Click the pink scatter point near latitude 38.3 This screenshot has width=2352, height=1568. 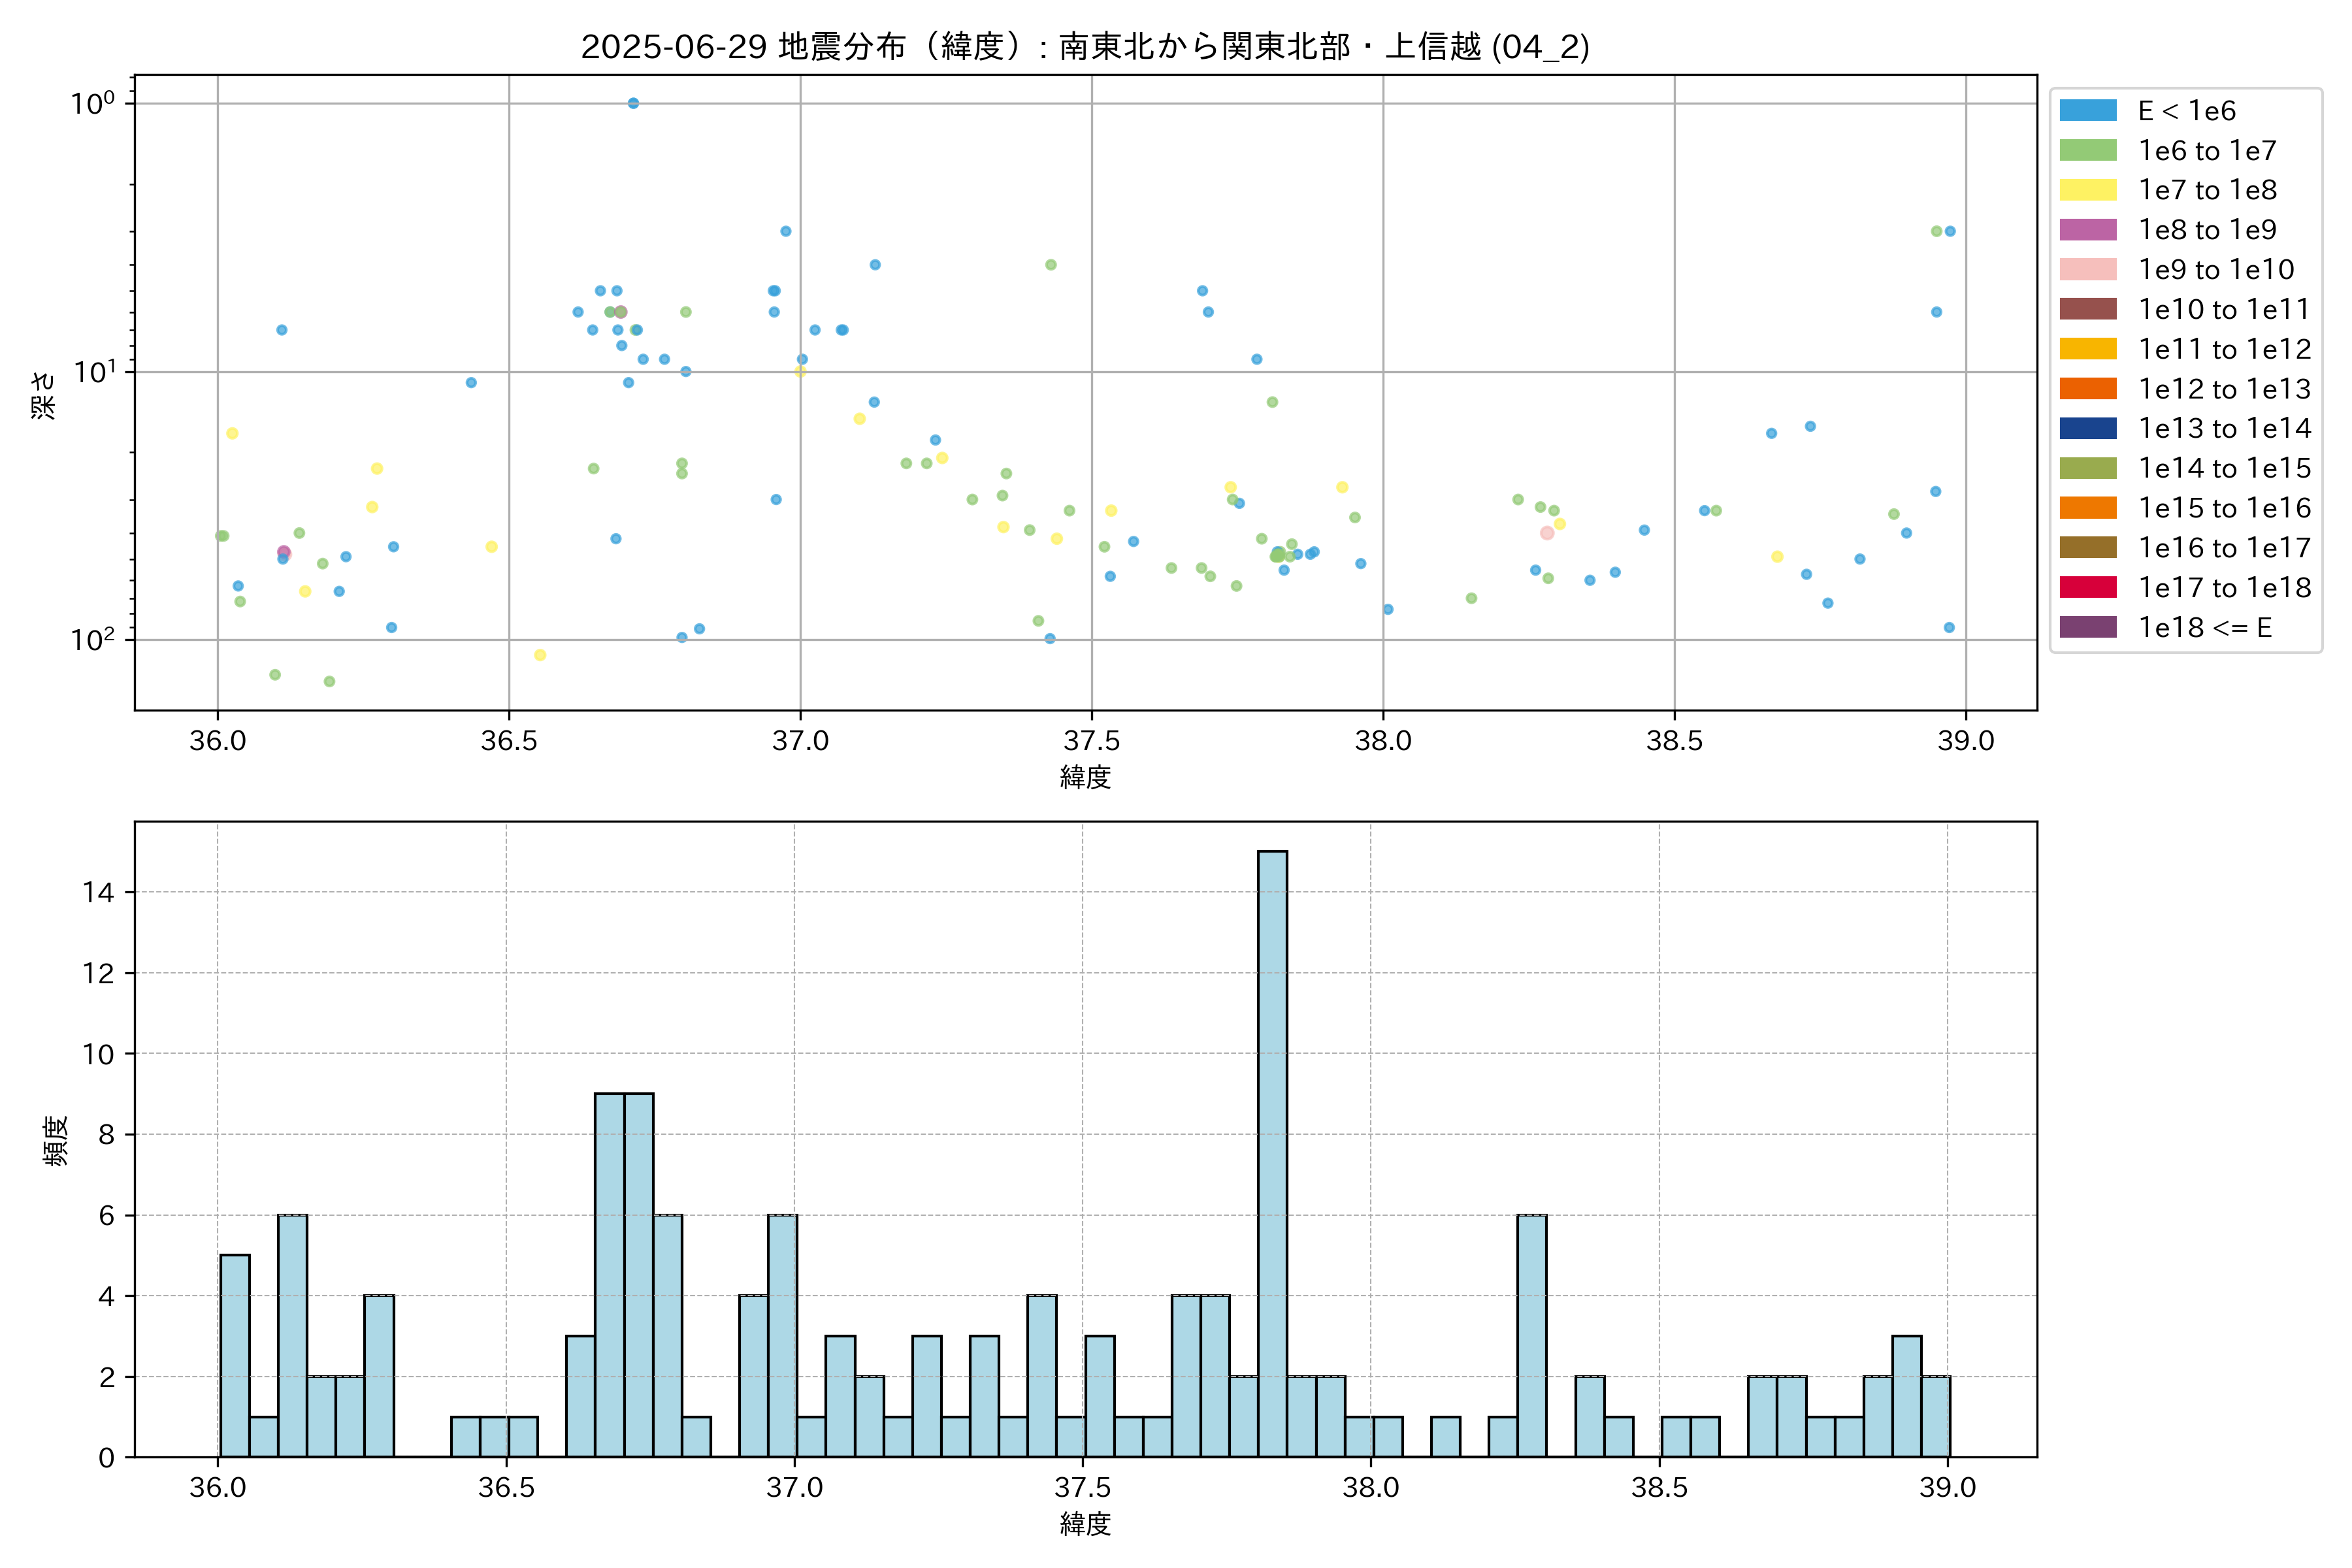1547,533
